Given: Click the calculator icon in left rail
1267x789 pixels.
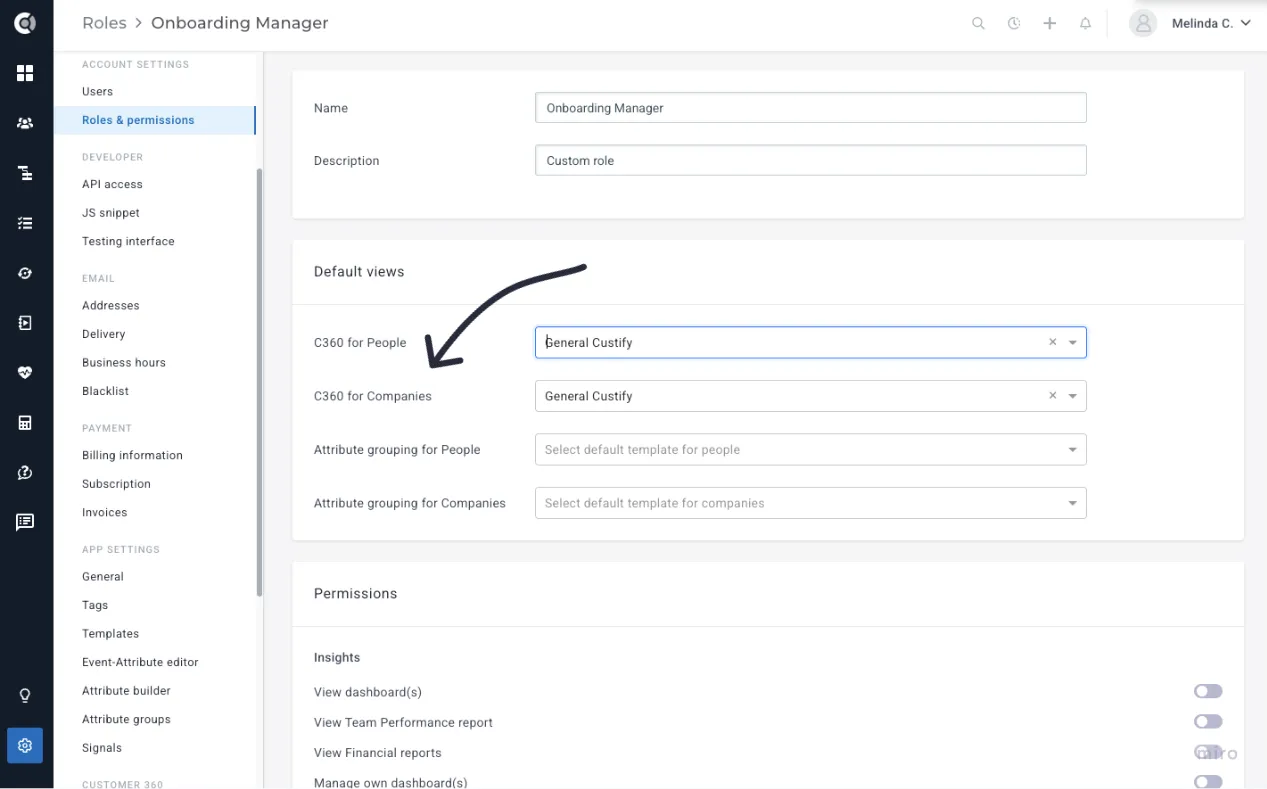Looking at the screenshot, I should coord(25,423).
